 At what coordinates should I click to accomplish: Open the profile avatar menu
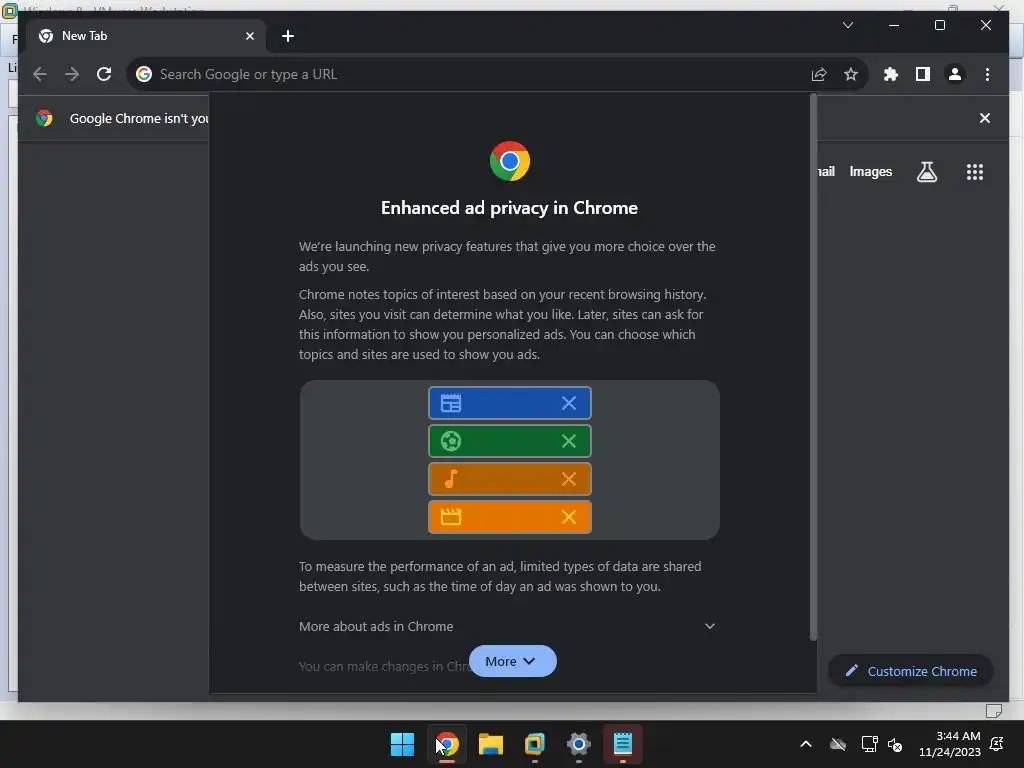click(955, 74)
